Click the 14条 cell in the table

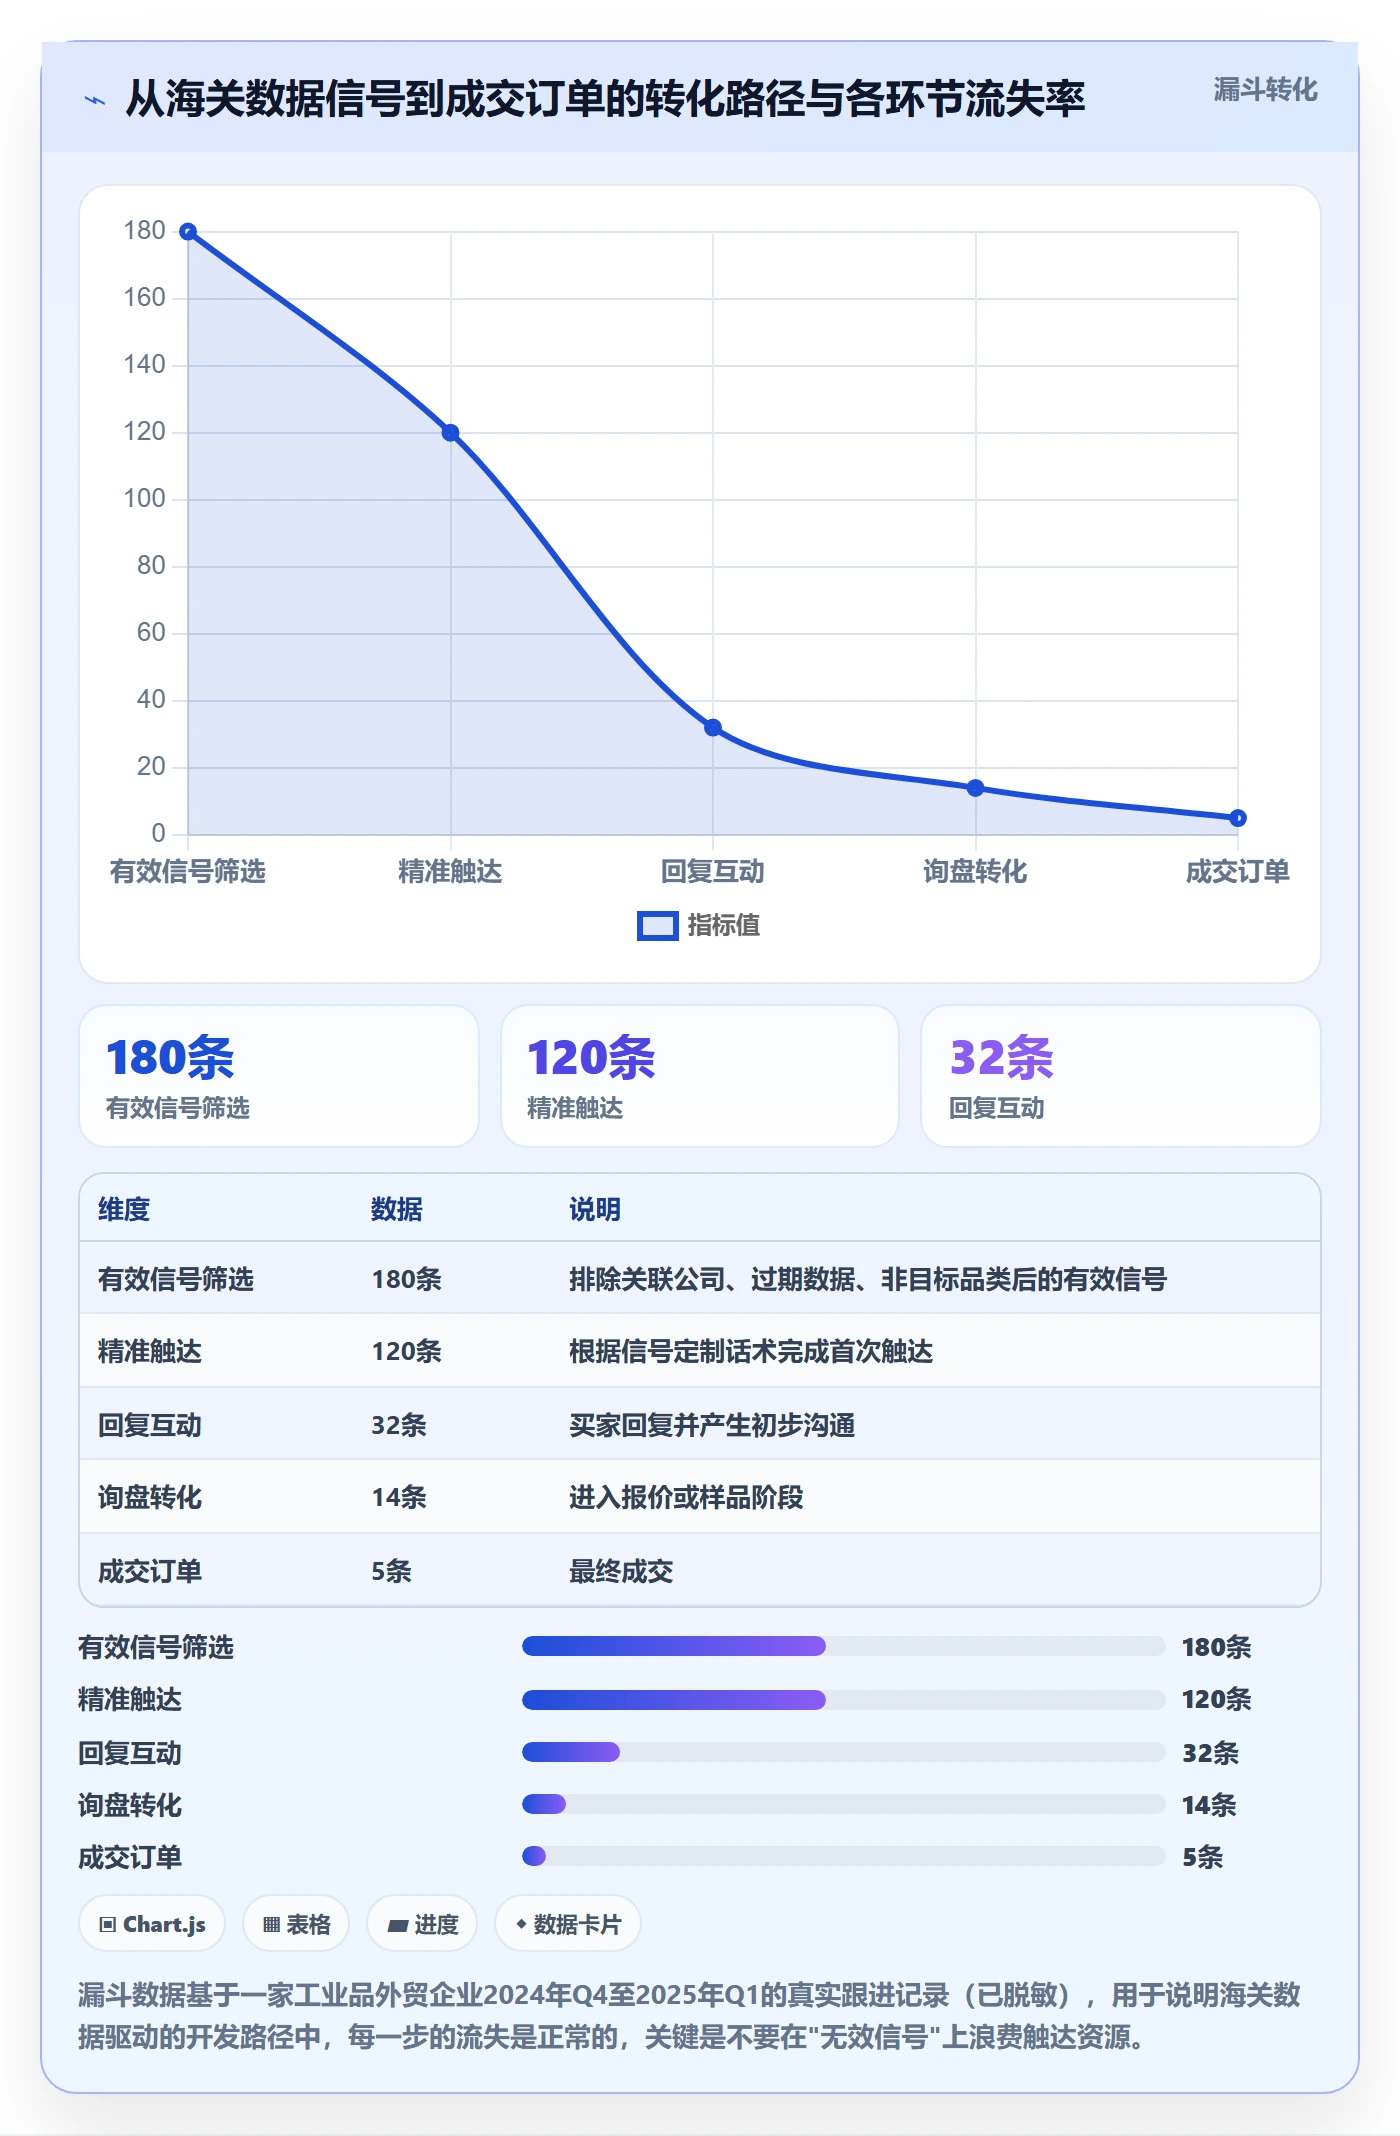tap(399, 1497)
